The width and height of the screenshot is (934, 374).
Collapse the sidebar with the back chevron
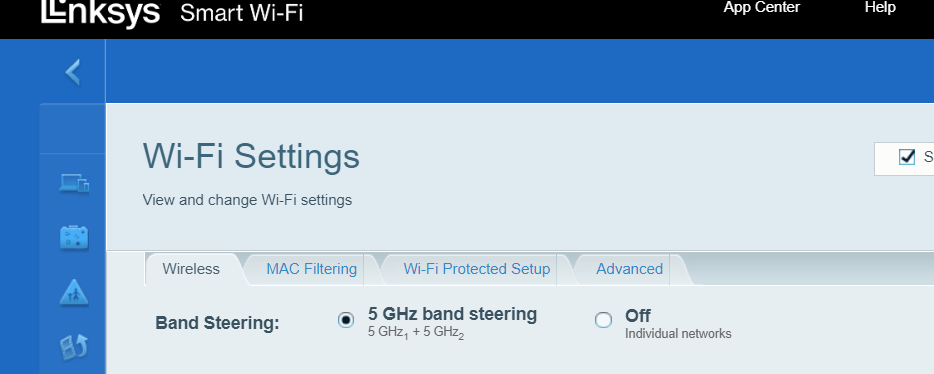tap(73, 72)
